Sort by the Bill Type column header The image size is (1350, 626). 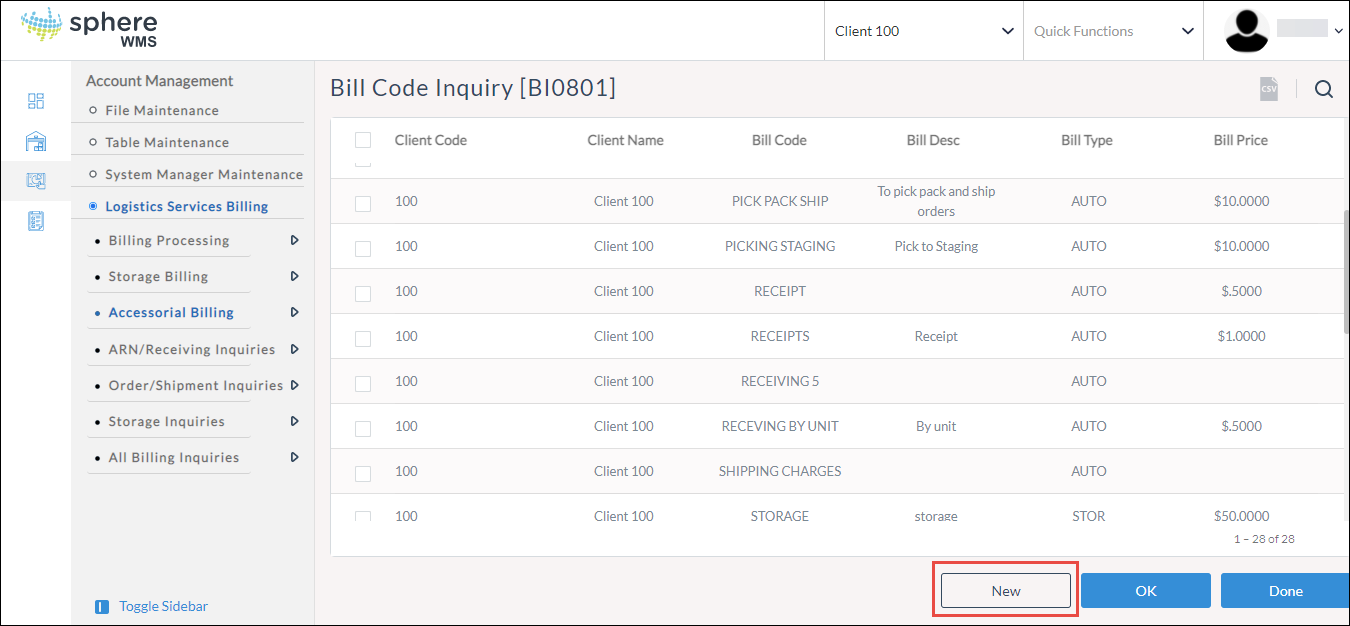pos(1087,140)
